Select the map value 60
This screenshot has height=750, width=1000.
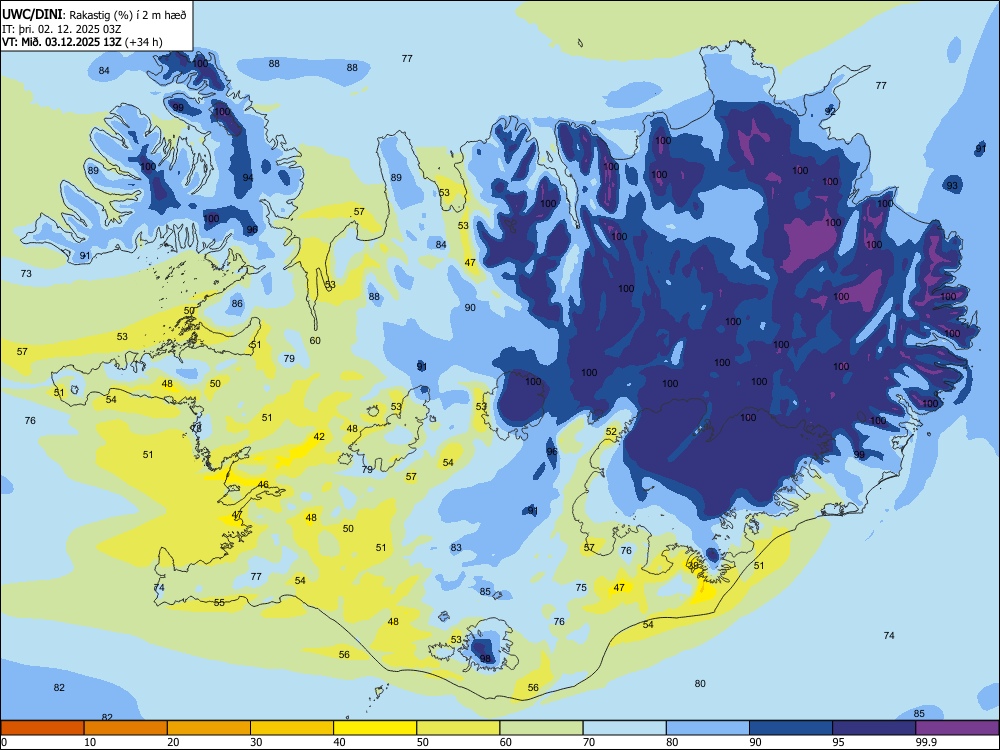(315, 341)
